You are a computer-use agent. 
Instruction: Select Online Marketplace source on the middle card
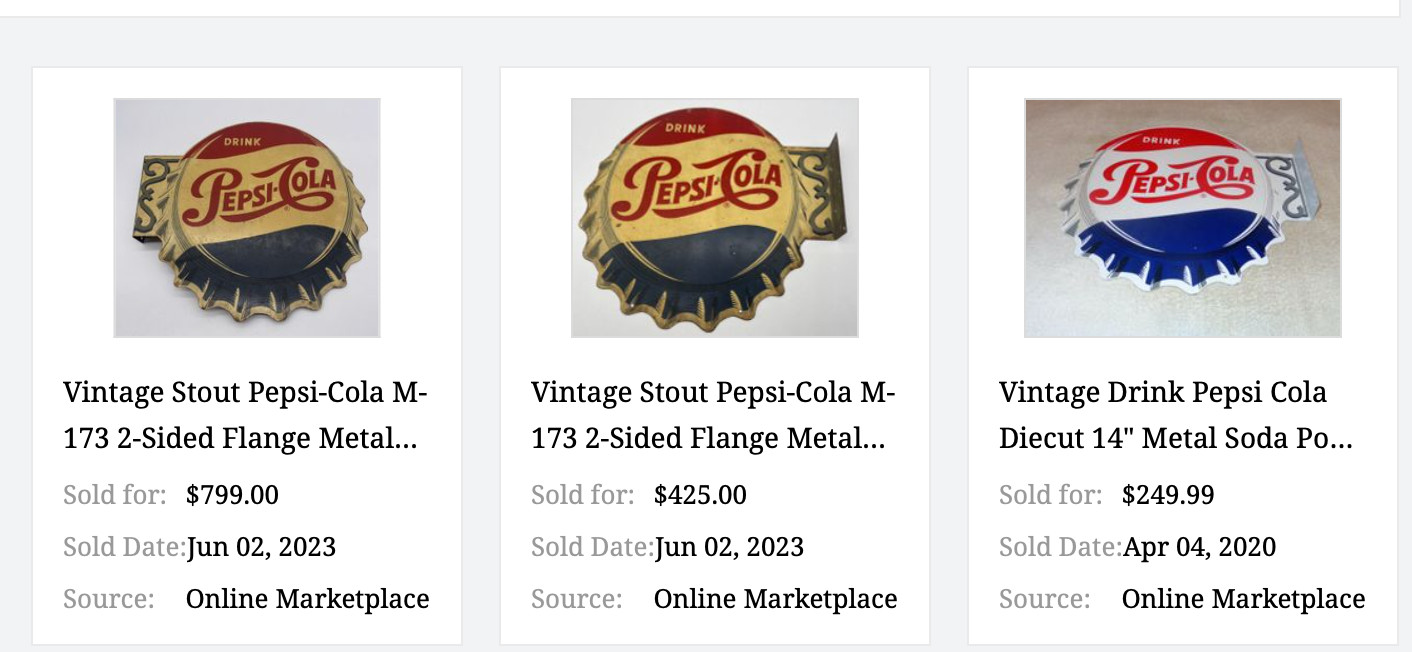pyautogui.click(x=775, y=599)
